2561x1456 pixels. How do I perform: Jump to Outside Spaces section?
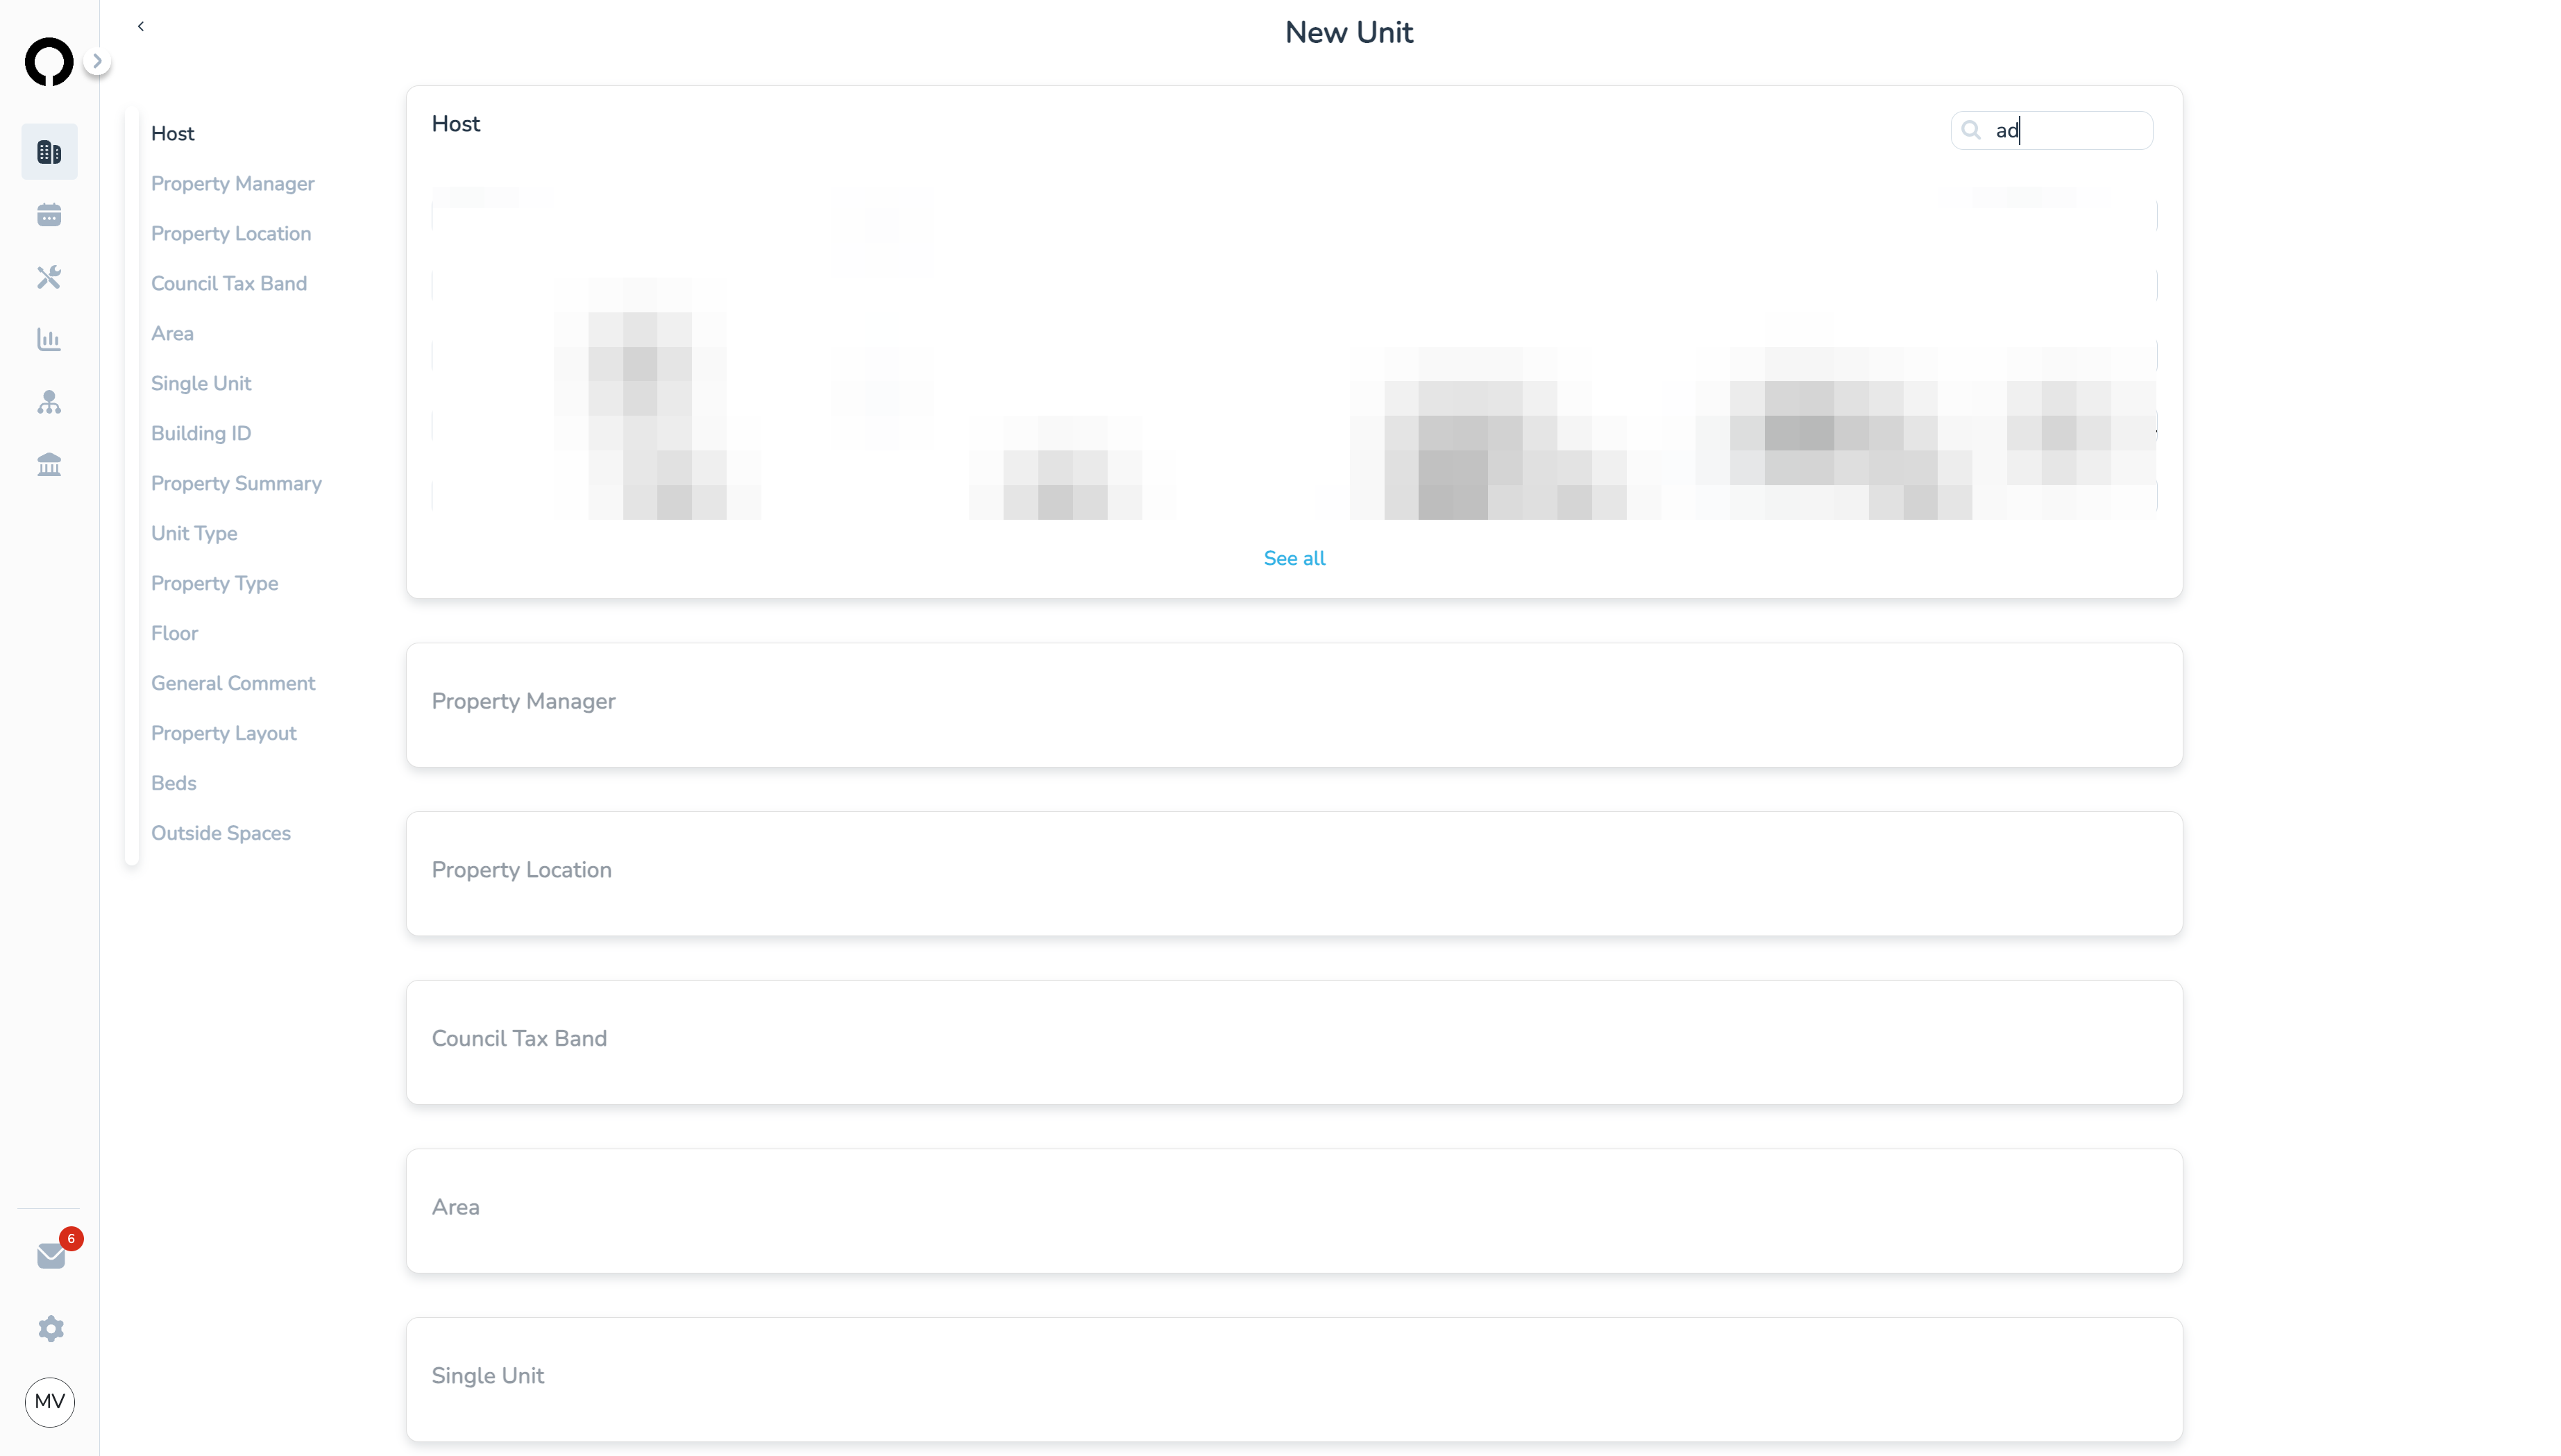(x=221, y=833)
